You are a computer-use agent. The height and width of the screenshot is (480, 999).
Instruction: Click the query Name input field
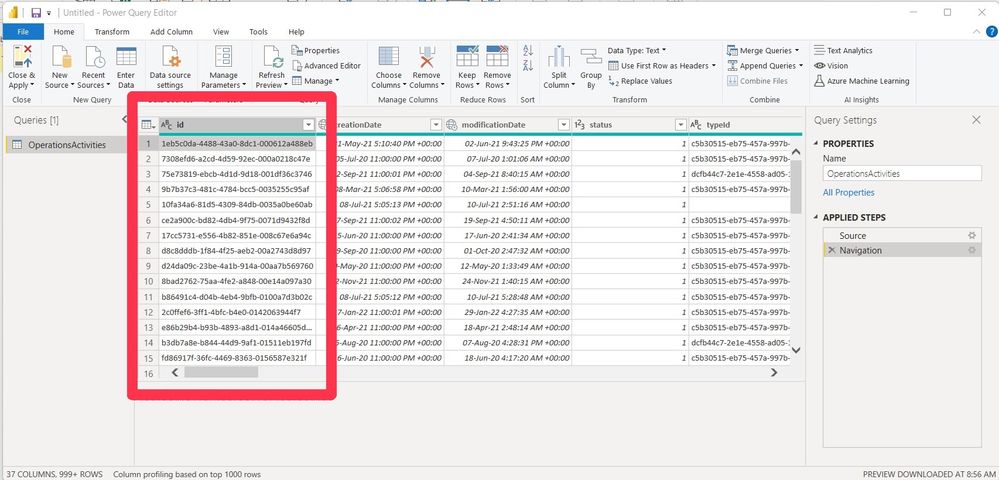pyautogui.click(x=902, y=173)
